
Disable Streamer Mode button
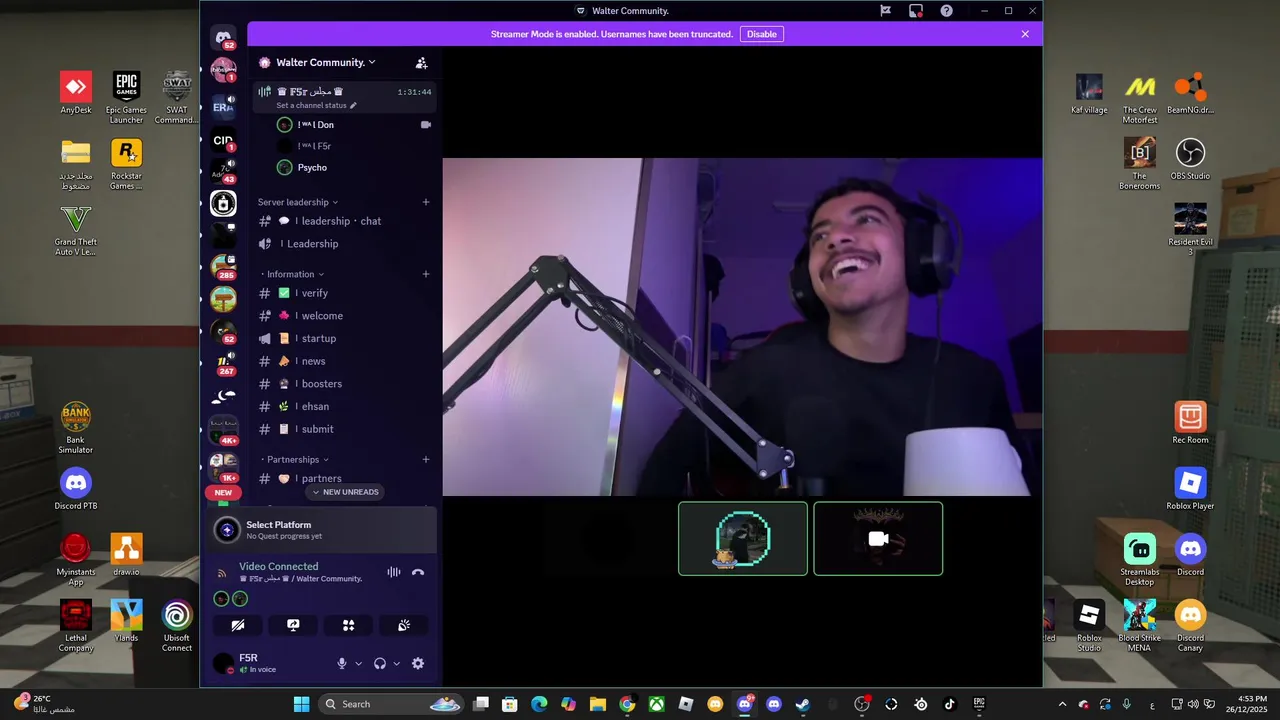click(761, 34)
